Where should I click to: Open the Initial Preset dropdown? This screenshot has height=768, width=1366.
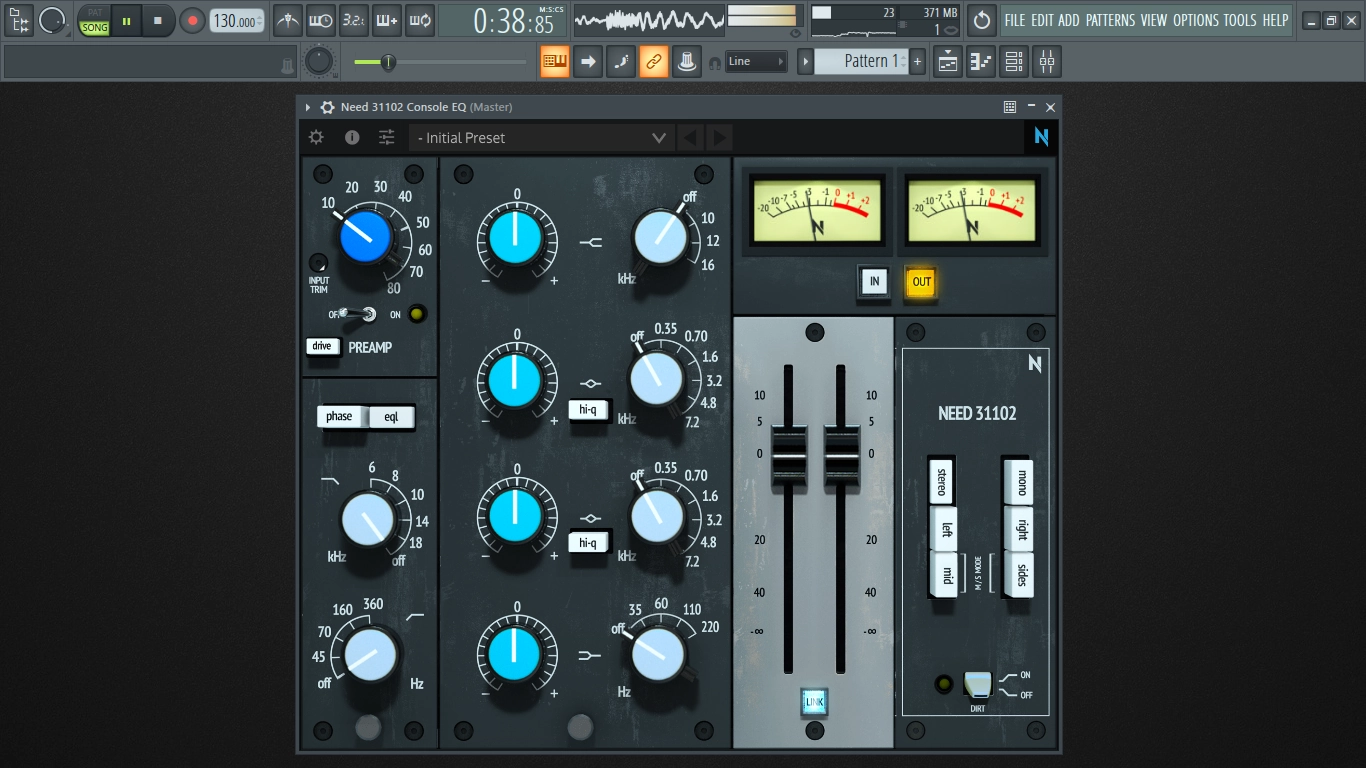pos(541,138)
